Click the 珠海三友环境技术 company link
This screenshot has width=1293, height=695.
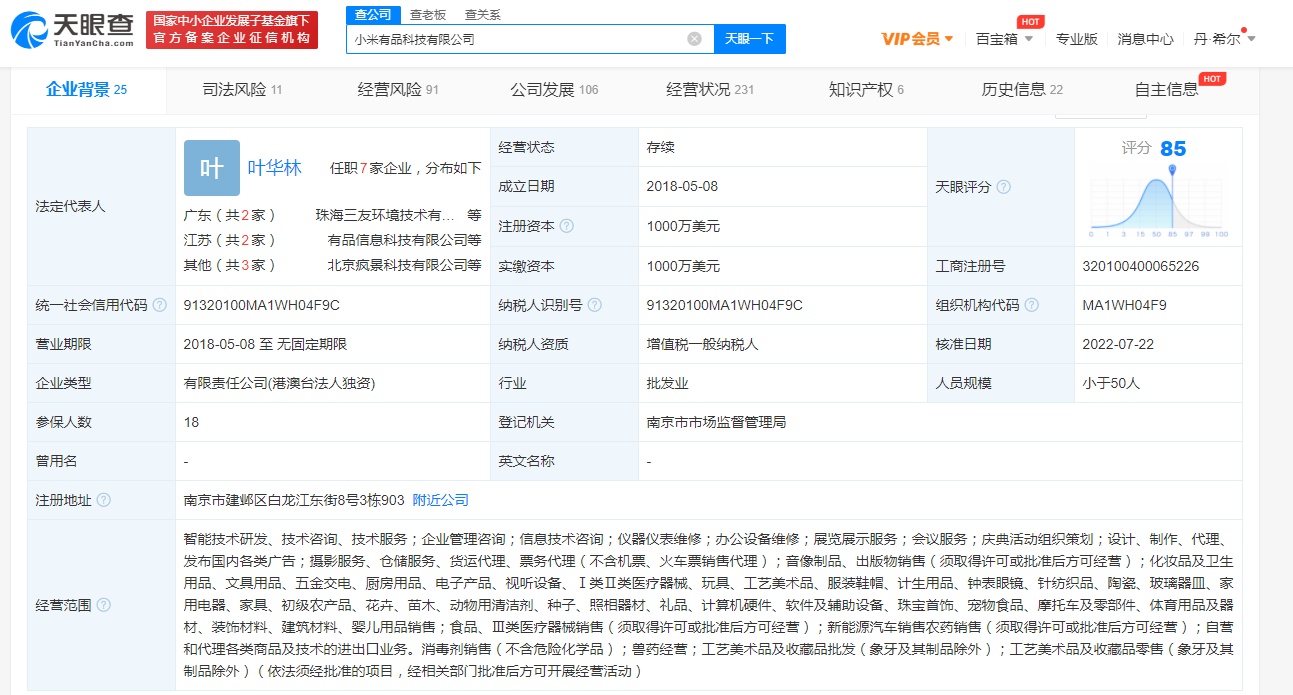[x=385, y=215]
